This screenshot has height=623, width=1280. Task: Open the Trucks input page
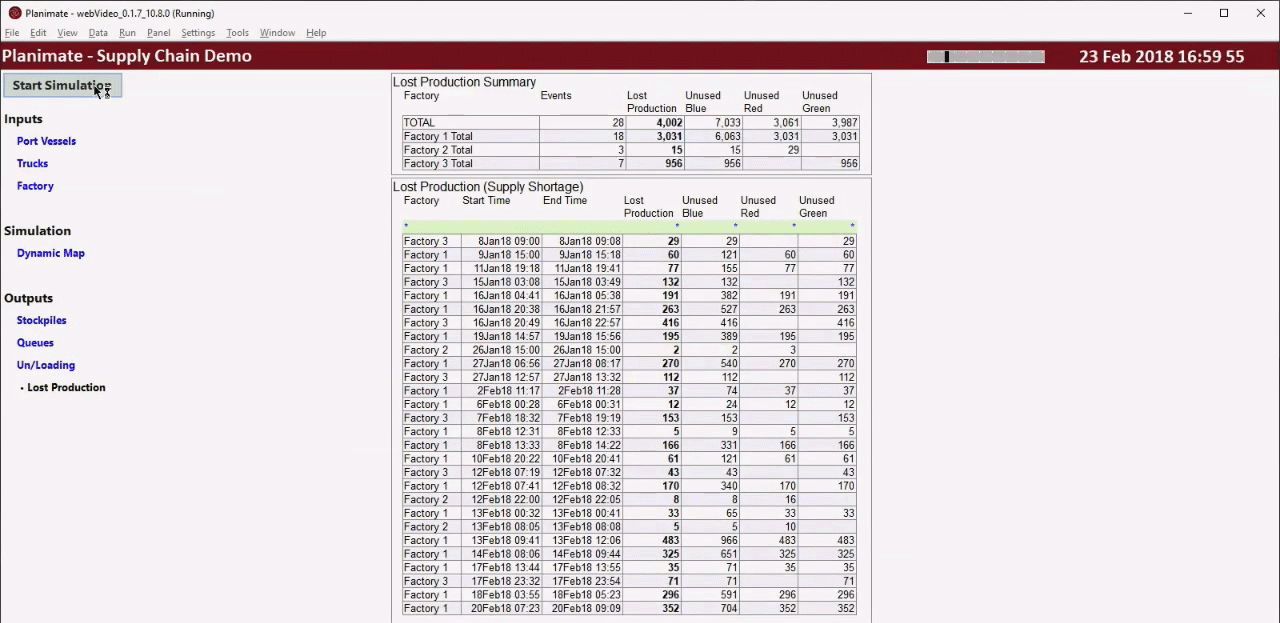(32, 163)
